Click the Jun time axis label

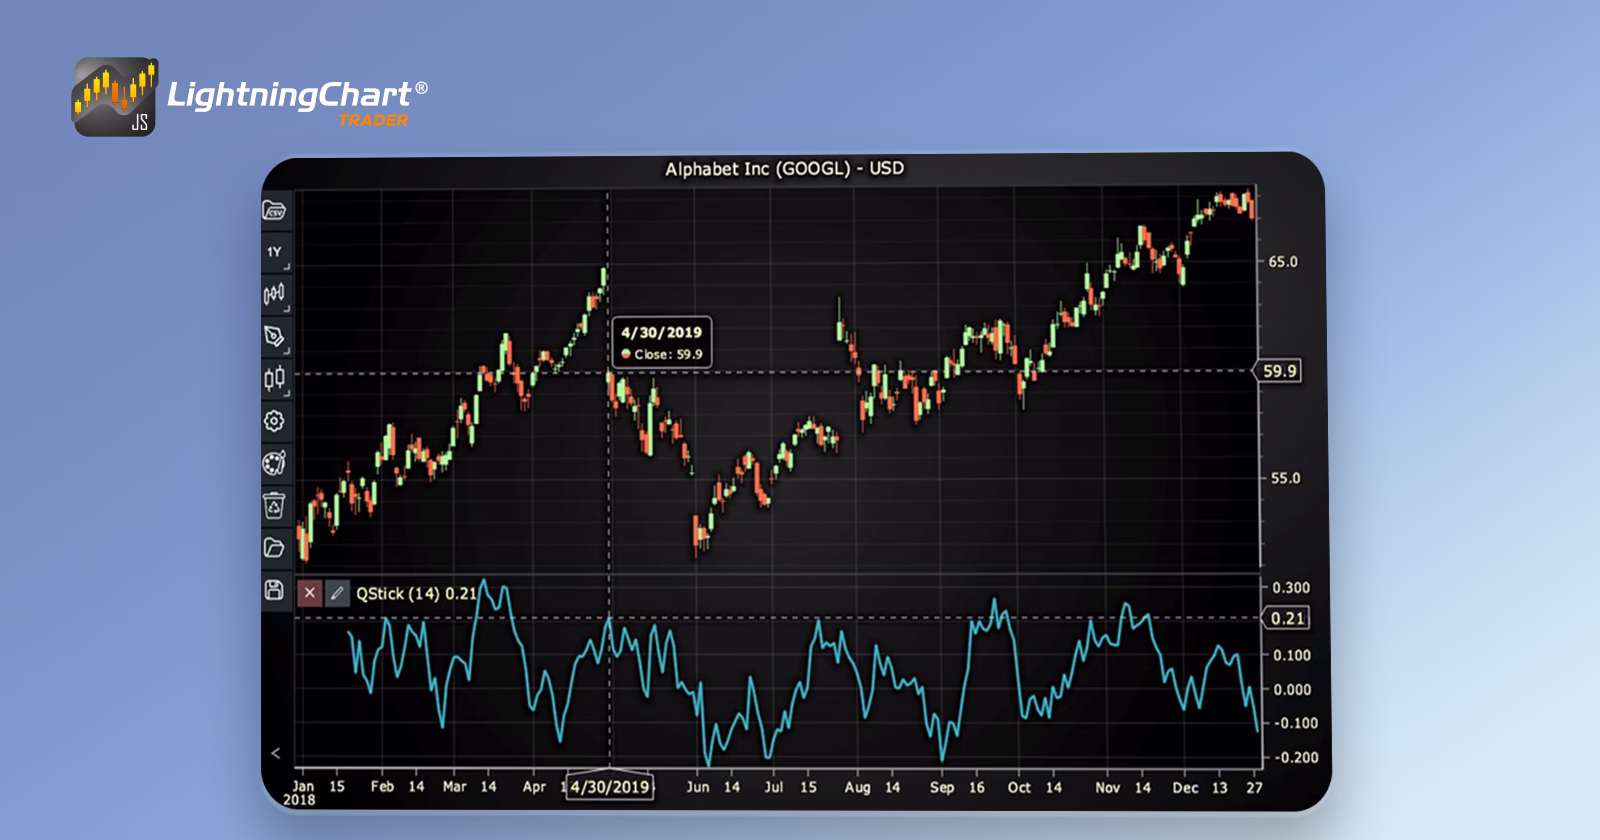pos(698,787)
